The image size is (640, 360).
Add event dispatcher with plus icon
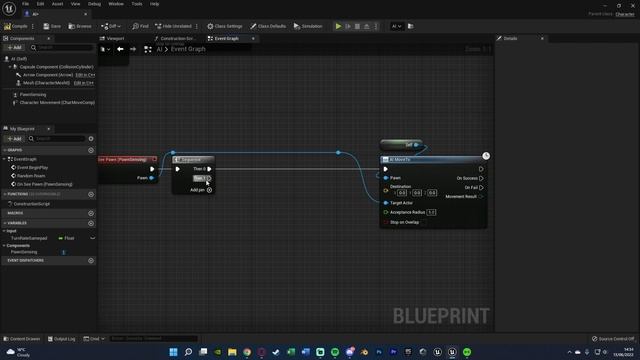[91, 260]
